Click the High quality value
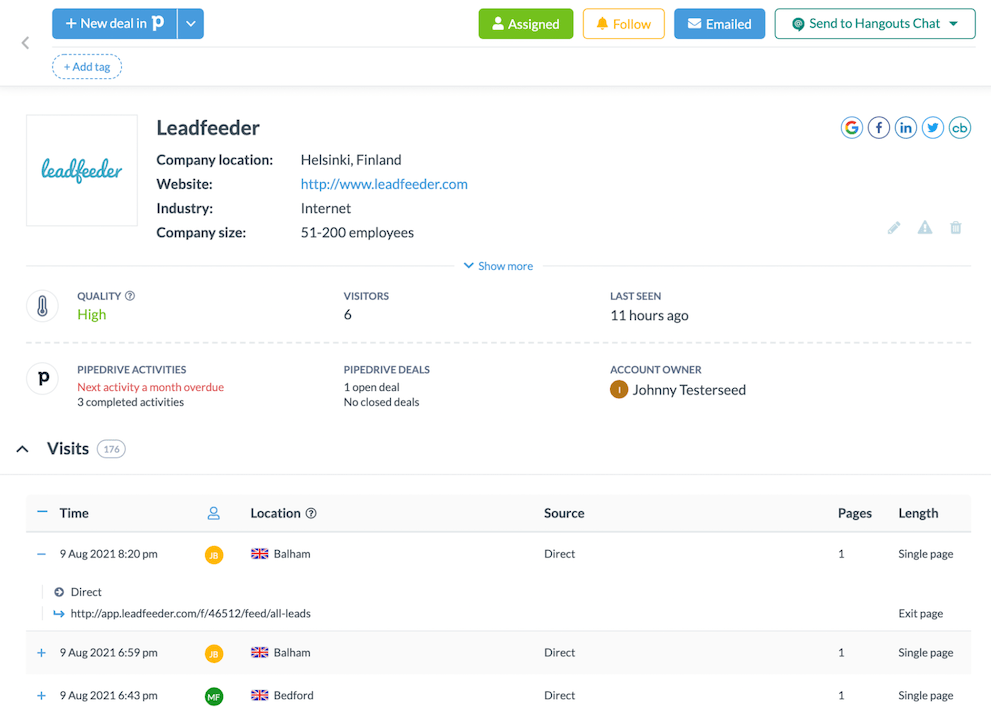Screen dimensions: 991x714 click(x=92, y=315)
